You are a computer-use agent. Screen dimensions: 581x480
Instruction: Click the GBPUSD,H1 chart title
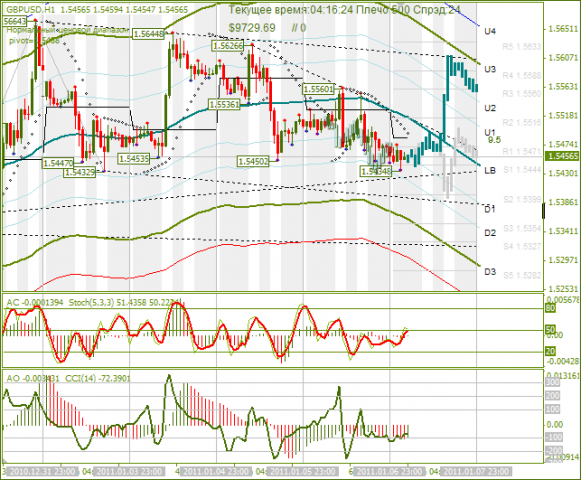tap(31, 10)
